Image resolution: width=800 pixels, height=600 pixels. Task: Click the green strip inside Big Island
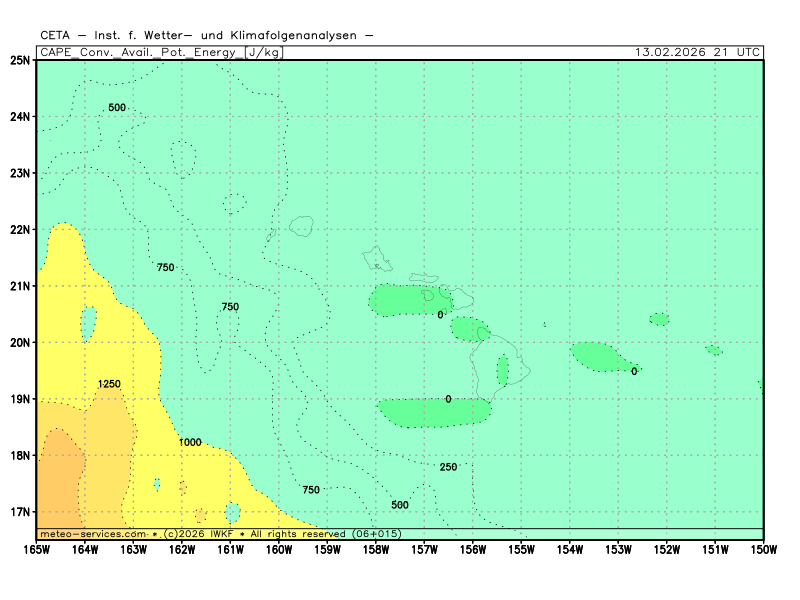tap(502, 370)
